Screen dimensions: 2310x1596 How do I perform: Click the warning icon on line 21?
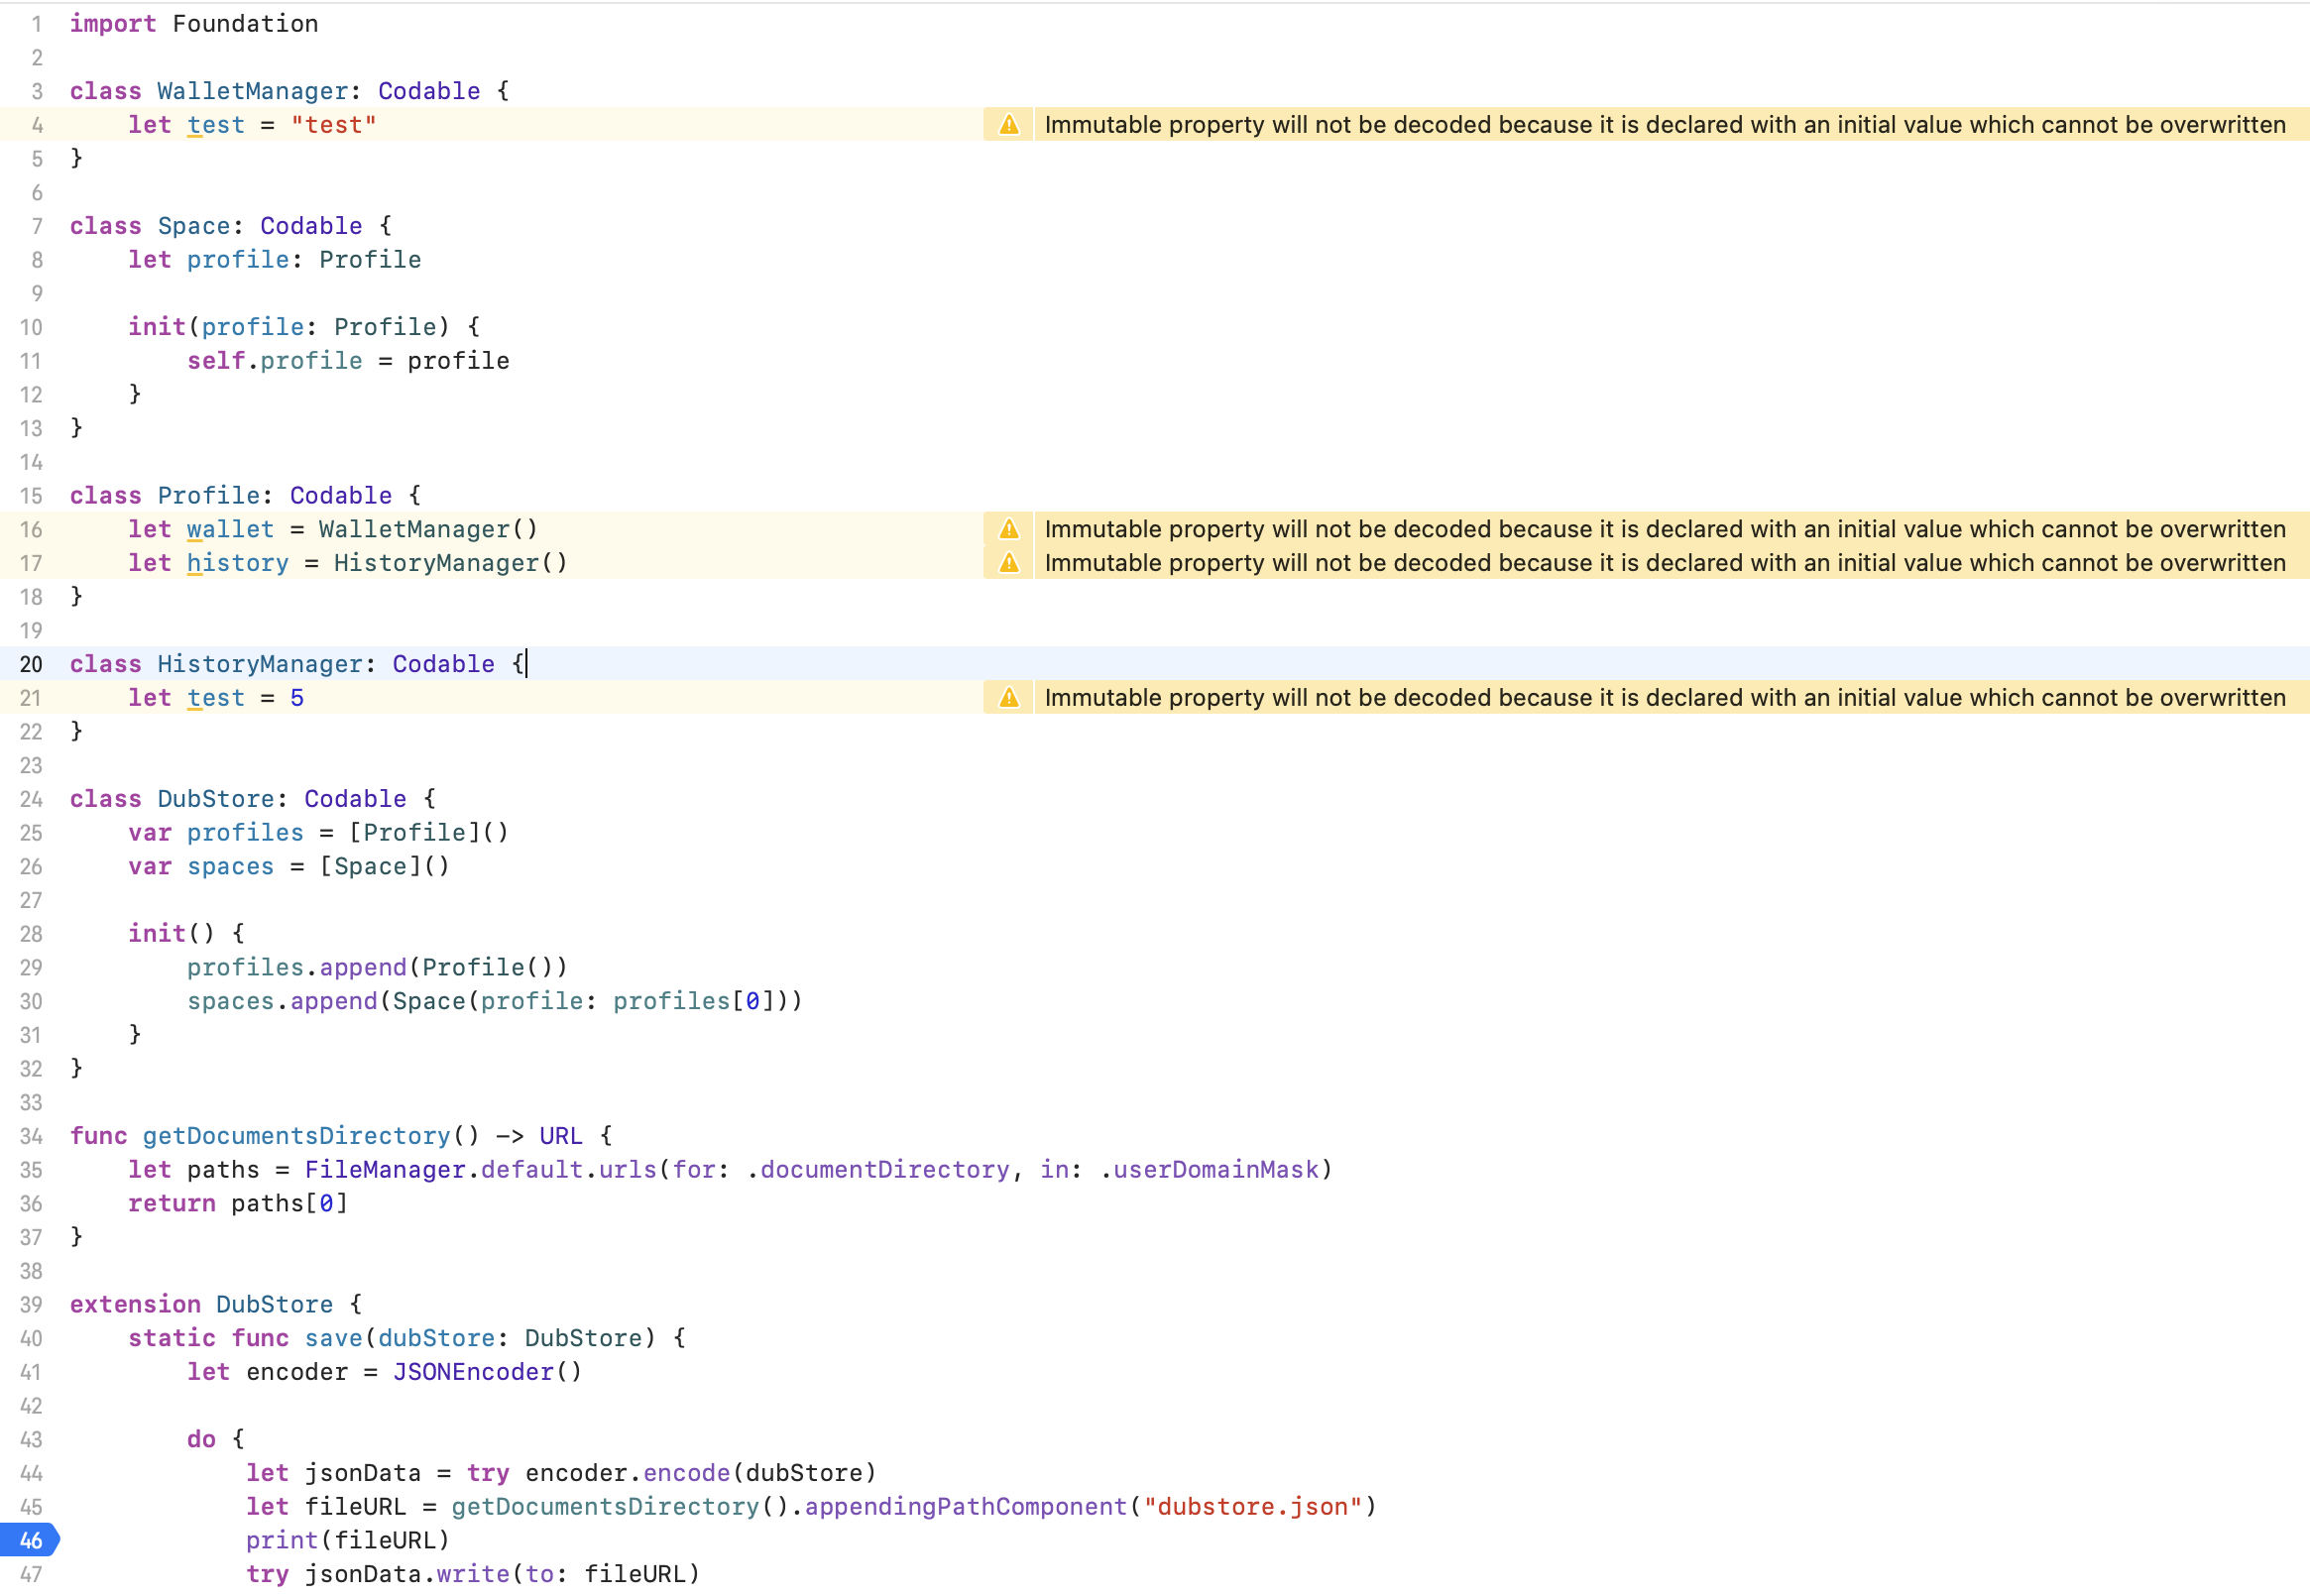click(1009, 697)
